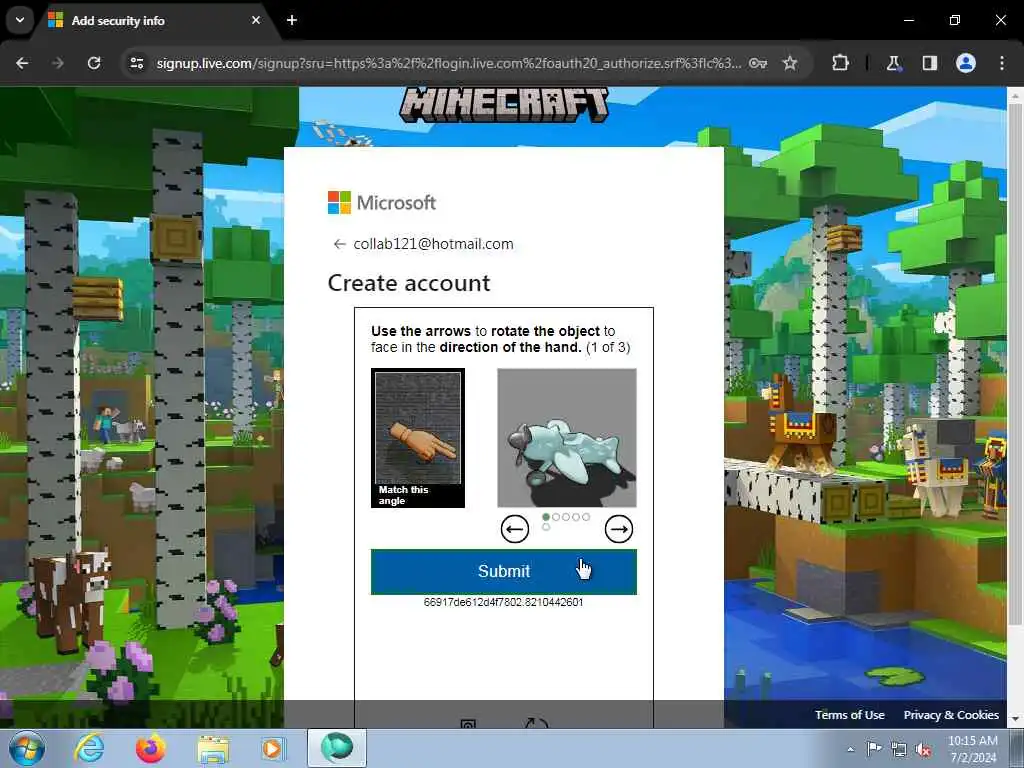
Task: Click the browser Back button
Action: pyautogui.click(x=22, y=63)
